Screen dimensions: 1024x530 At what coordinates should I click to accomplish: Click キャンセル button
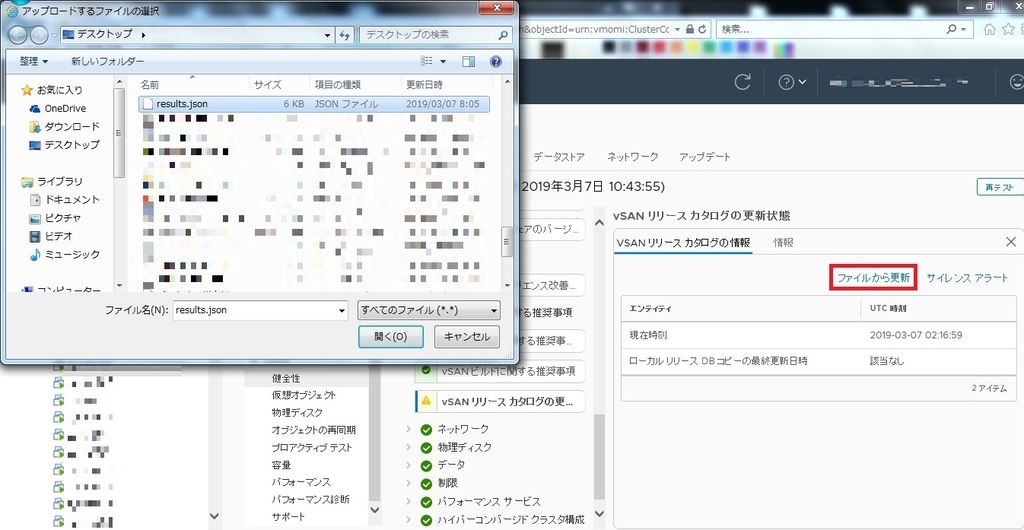(467, 336)
